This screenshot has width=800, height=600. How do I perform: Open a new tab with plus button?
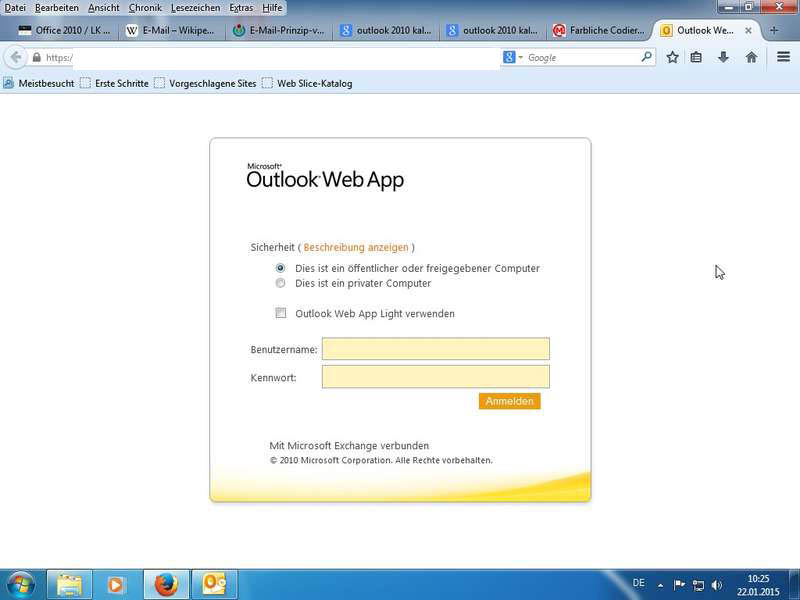[x=773, y=31]
